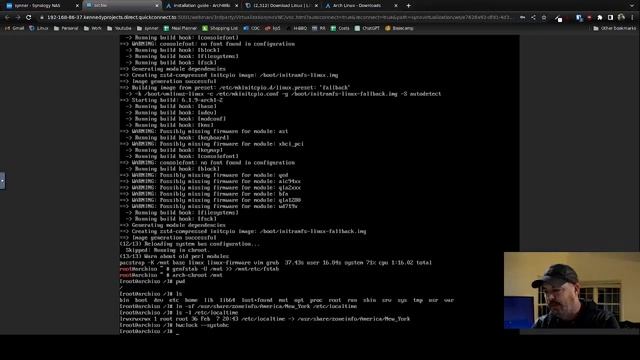Screen dimensions: 640x360
Task: Switch to the Arch Linux Downloads tab
Action: pos(361,5)
